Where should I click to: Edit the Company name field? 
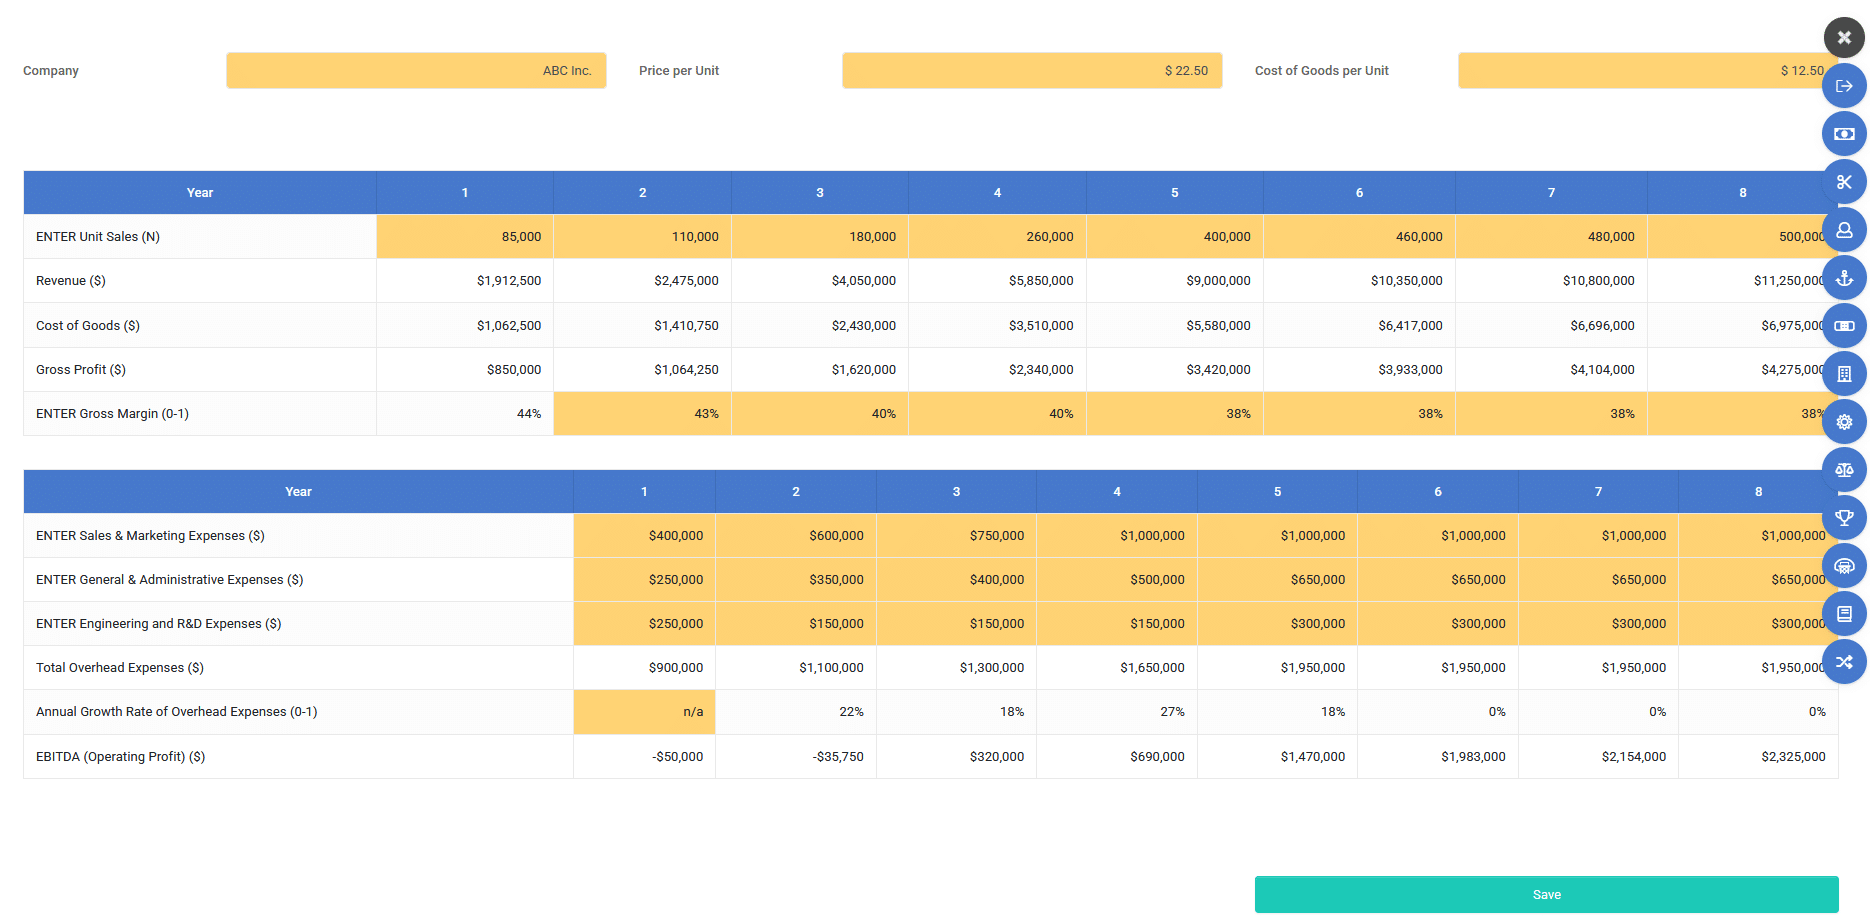click(x=416, y=71)
